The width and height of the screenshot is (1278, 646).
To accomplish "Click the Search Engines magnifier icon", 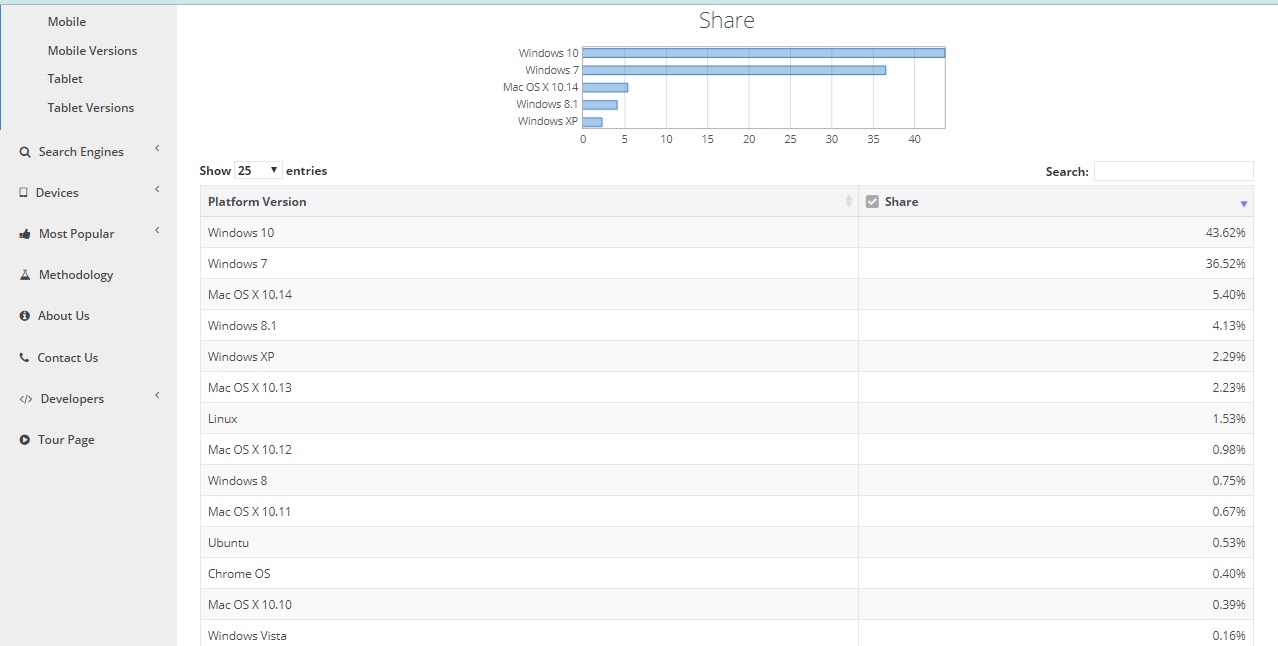I will coord(25,152).
